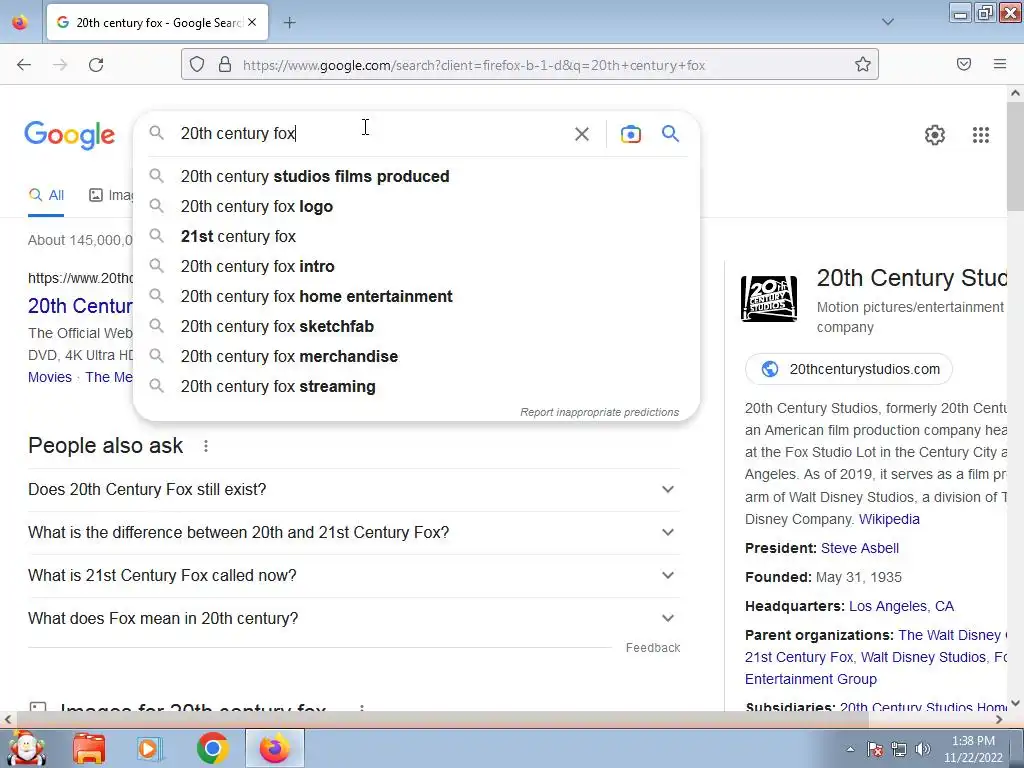Report inappropriate predictions link
The height and width of the screenshot is (768, 1024).
click(600, 412)
